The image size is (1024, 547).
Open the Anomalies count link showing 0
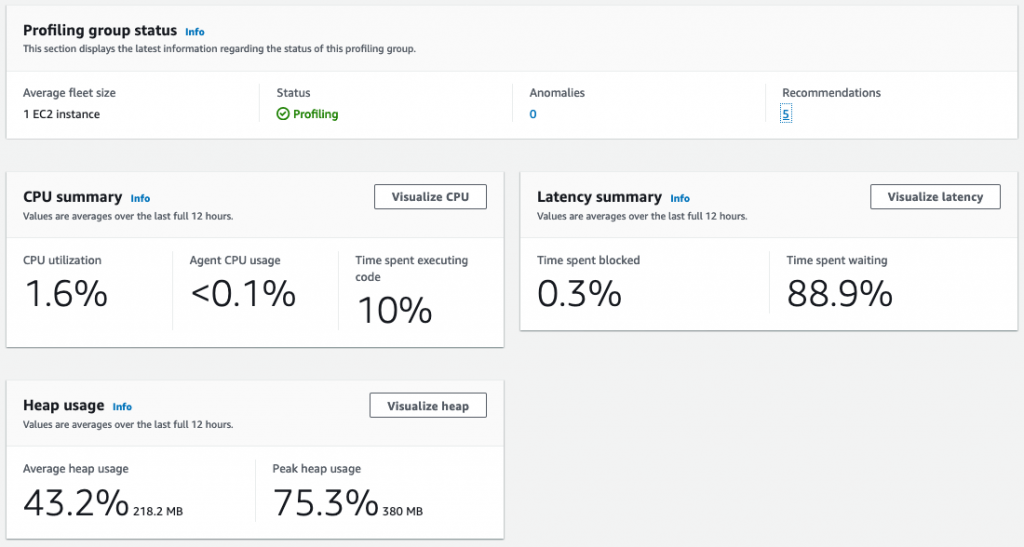pos(533,114)
